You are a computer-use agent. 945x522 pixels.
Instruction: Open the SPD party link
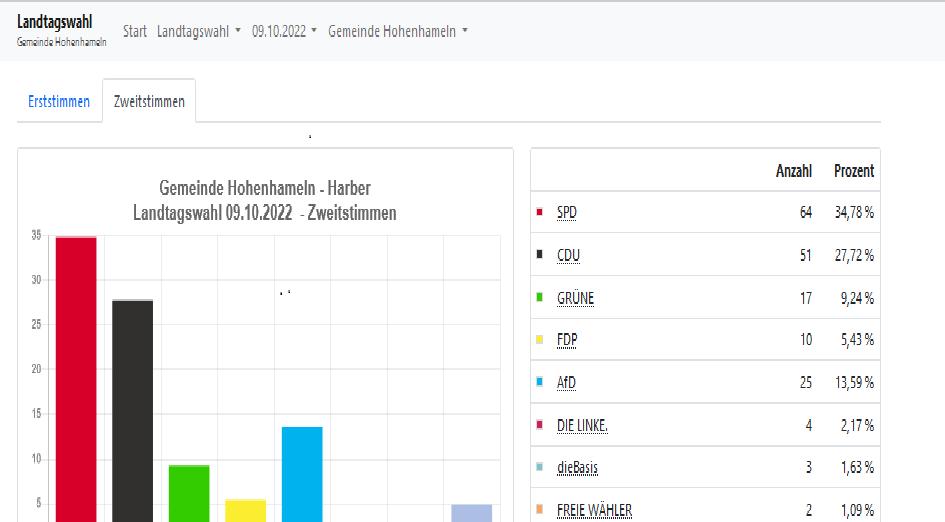point(567,212)
